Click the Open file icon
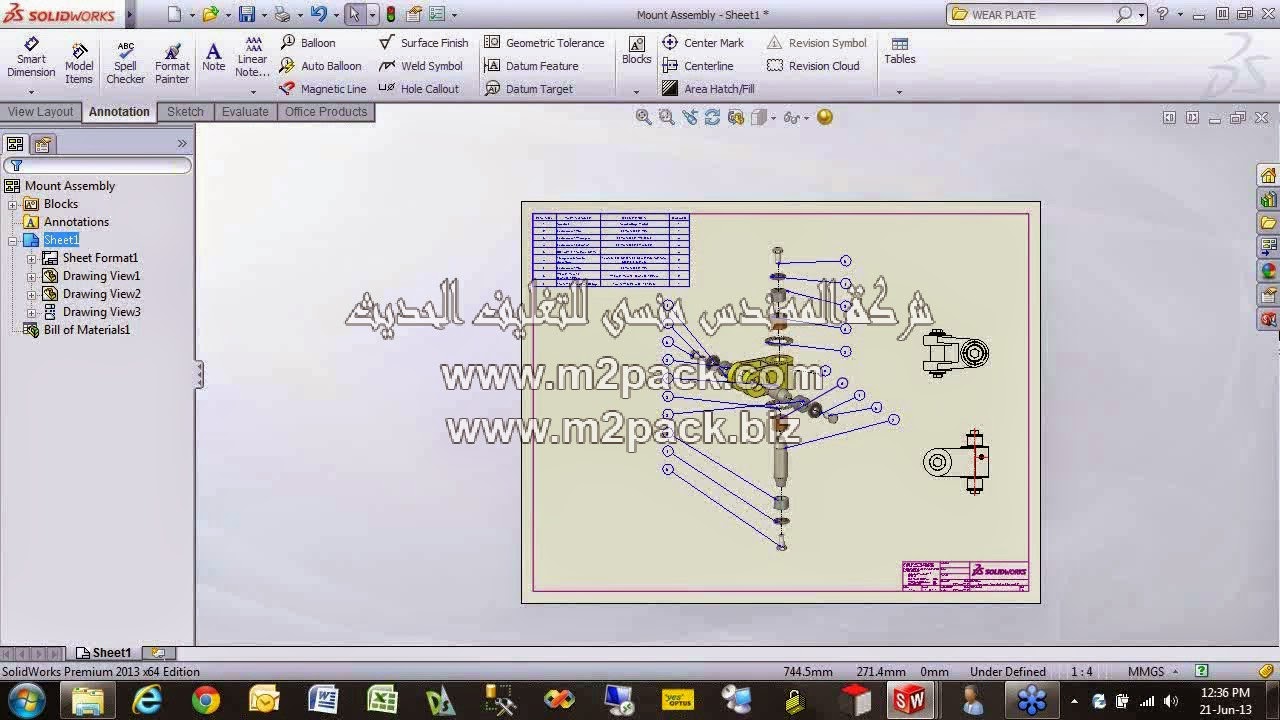Viewport: 1280px width, 720px height. [210, 15]
